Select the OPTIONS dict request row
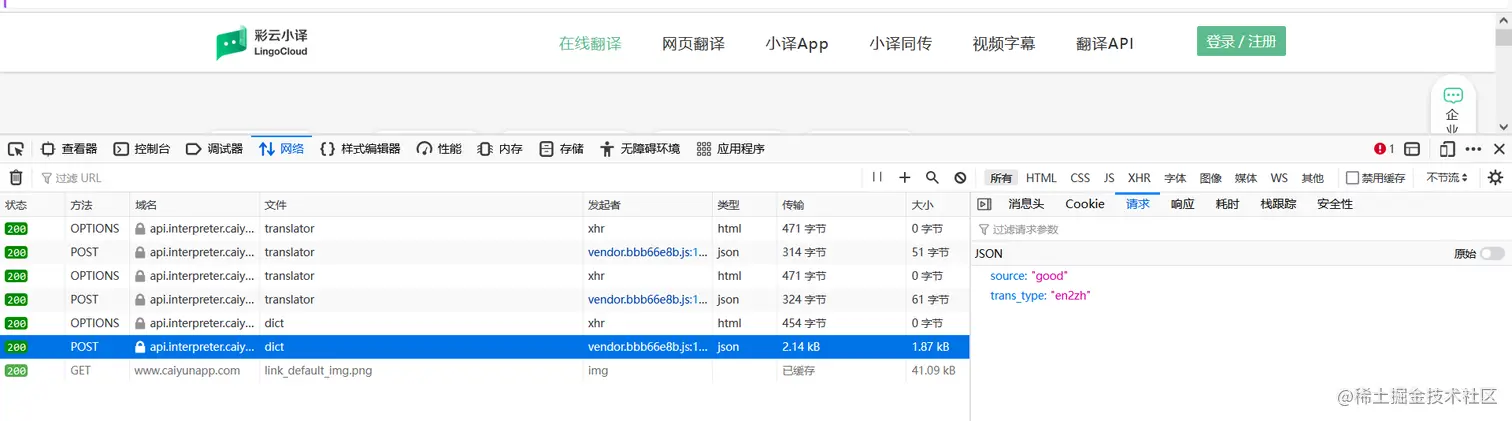Image resolution: width=1512 pixels, height=421 pixels. pyautogui.click(x=484, y=323)
